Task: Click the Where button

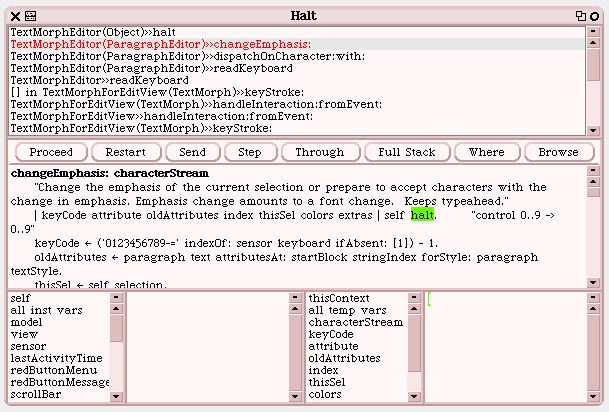Action: 487,152
